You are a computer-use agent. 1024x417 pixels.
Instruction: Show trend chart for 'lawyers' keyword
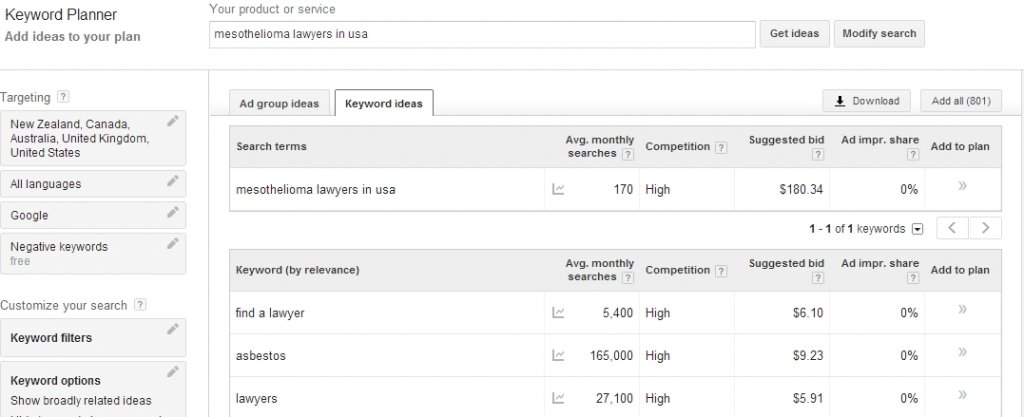[558, 397]
